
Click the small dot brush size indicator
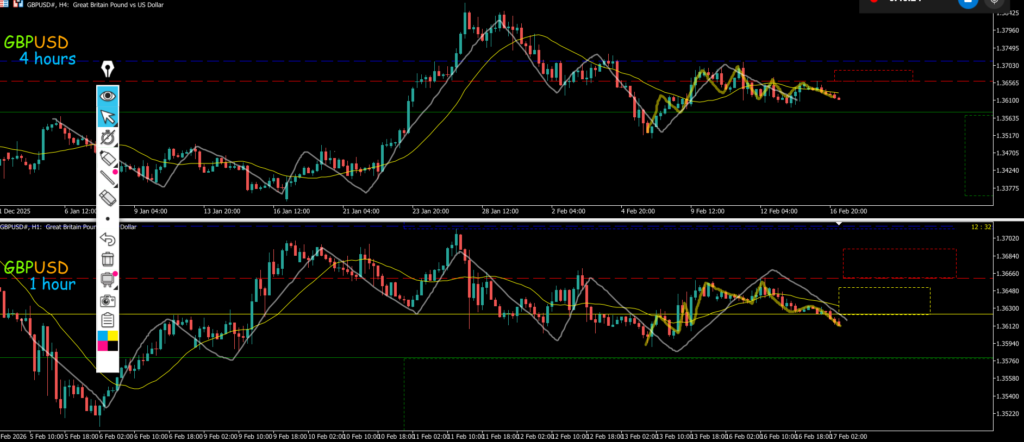click(108, 218)
